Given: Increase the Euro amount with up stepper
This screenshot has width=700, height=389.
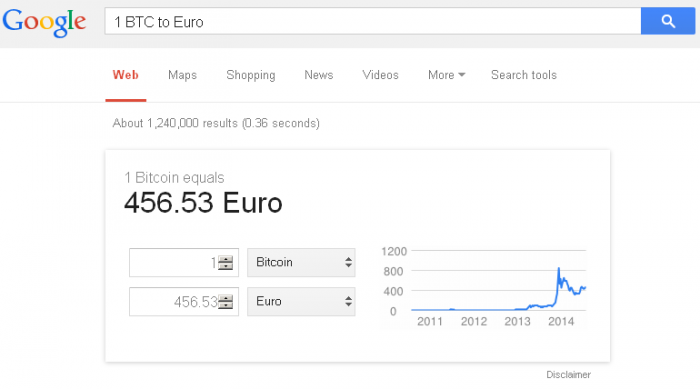Looking at the screenshot, I should point(225,298).
